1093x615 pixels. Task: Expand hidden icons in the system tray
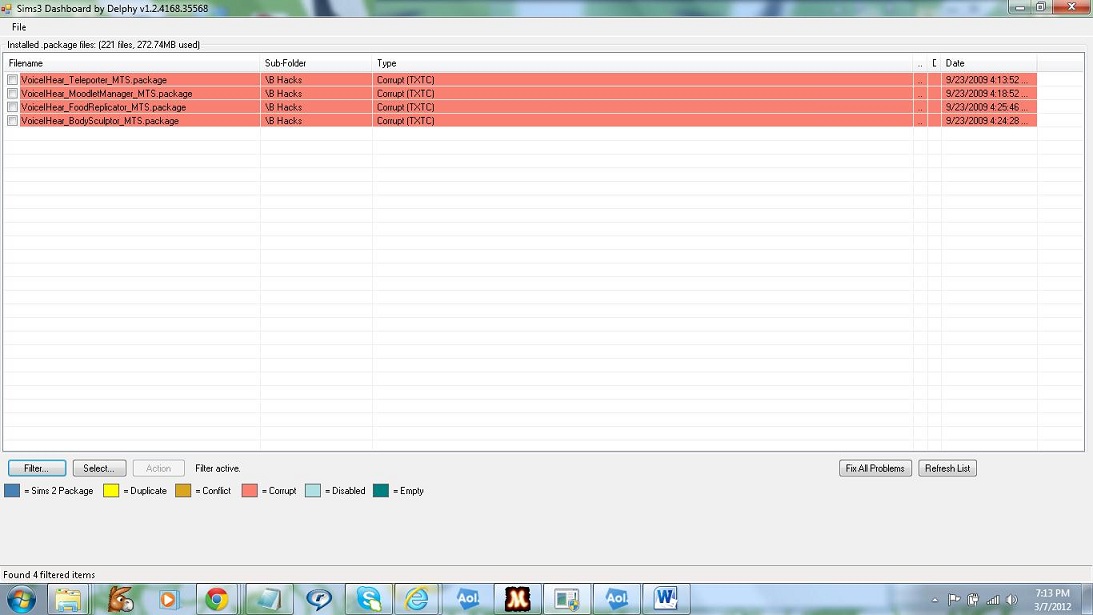[x=936, y=598]
